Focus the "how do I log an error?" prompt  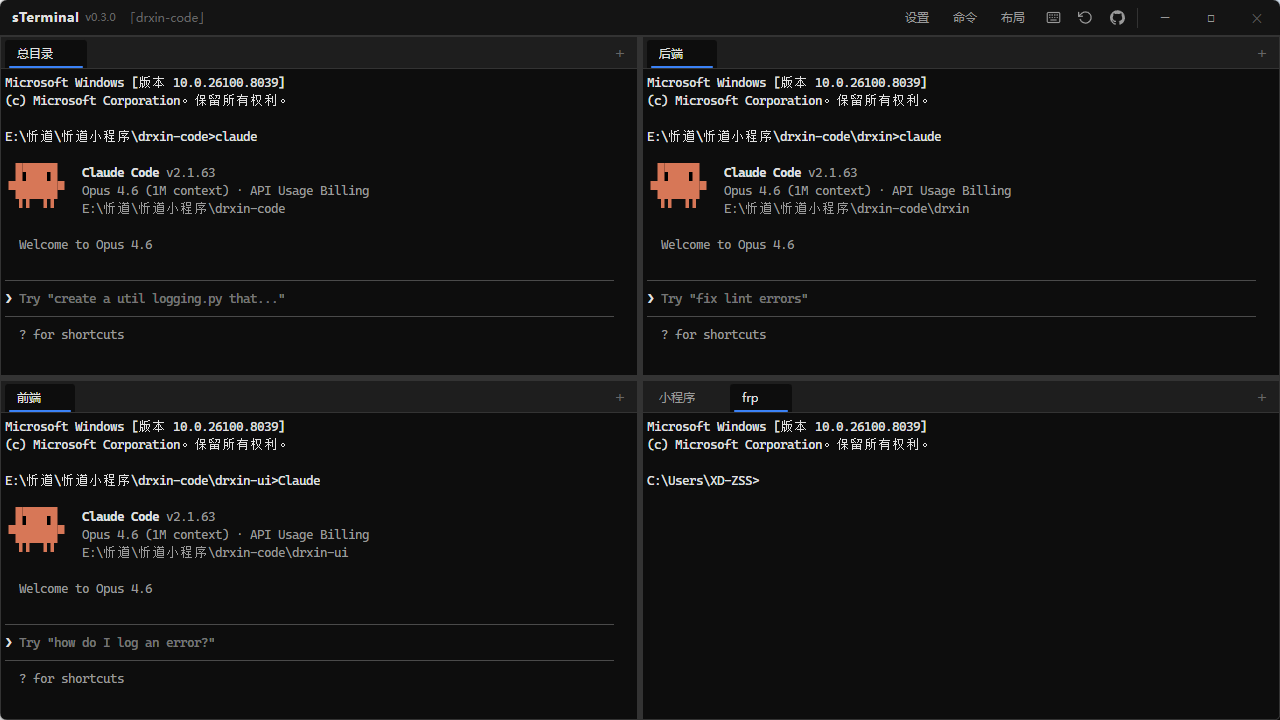click(x=309, y=643)
